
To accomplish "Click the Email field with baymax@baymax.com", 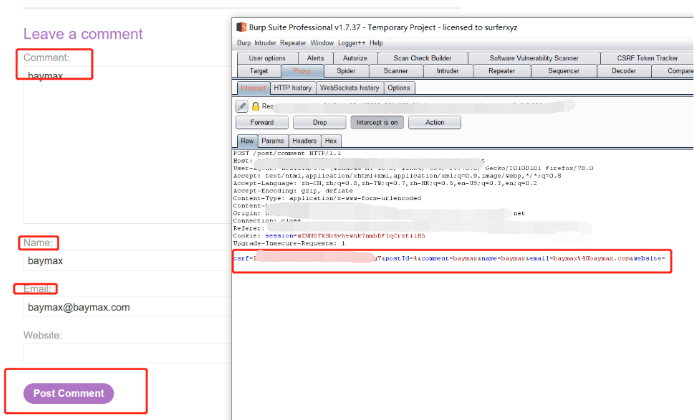I will coord(127,307).
